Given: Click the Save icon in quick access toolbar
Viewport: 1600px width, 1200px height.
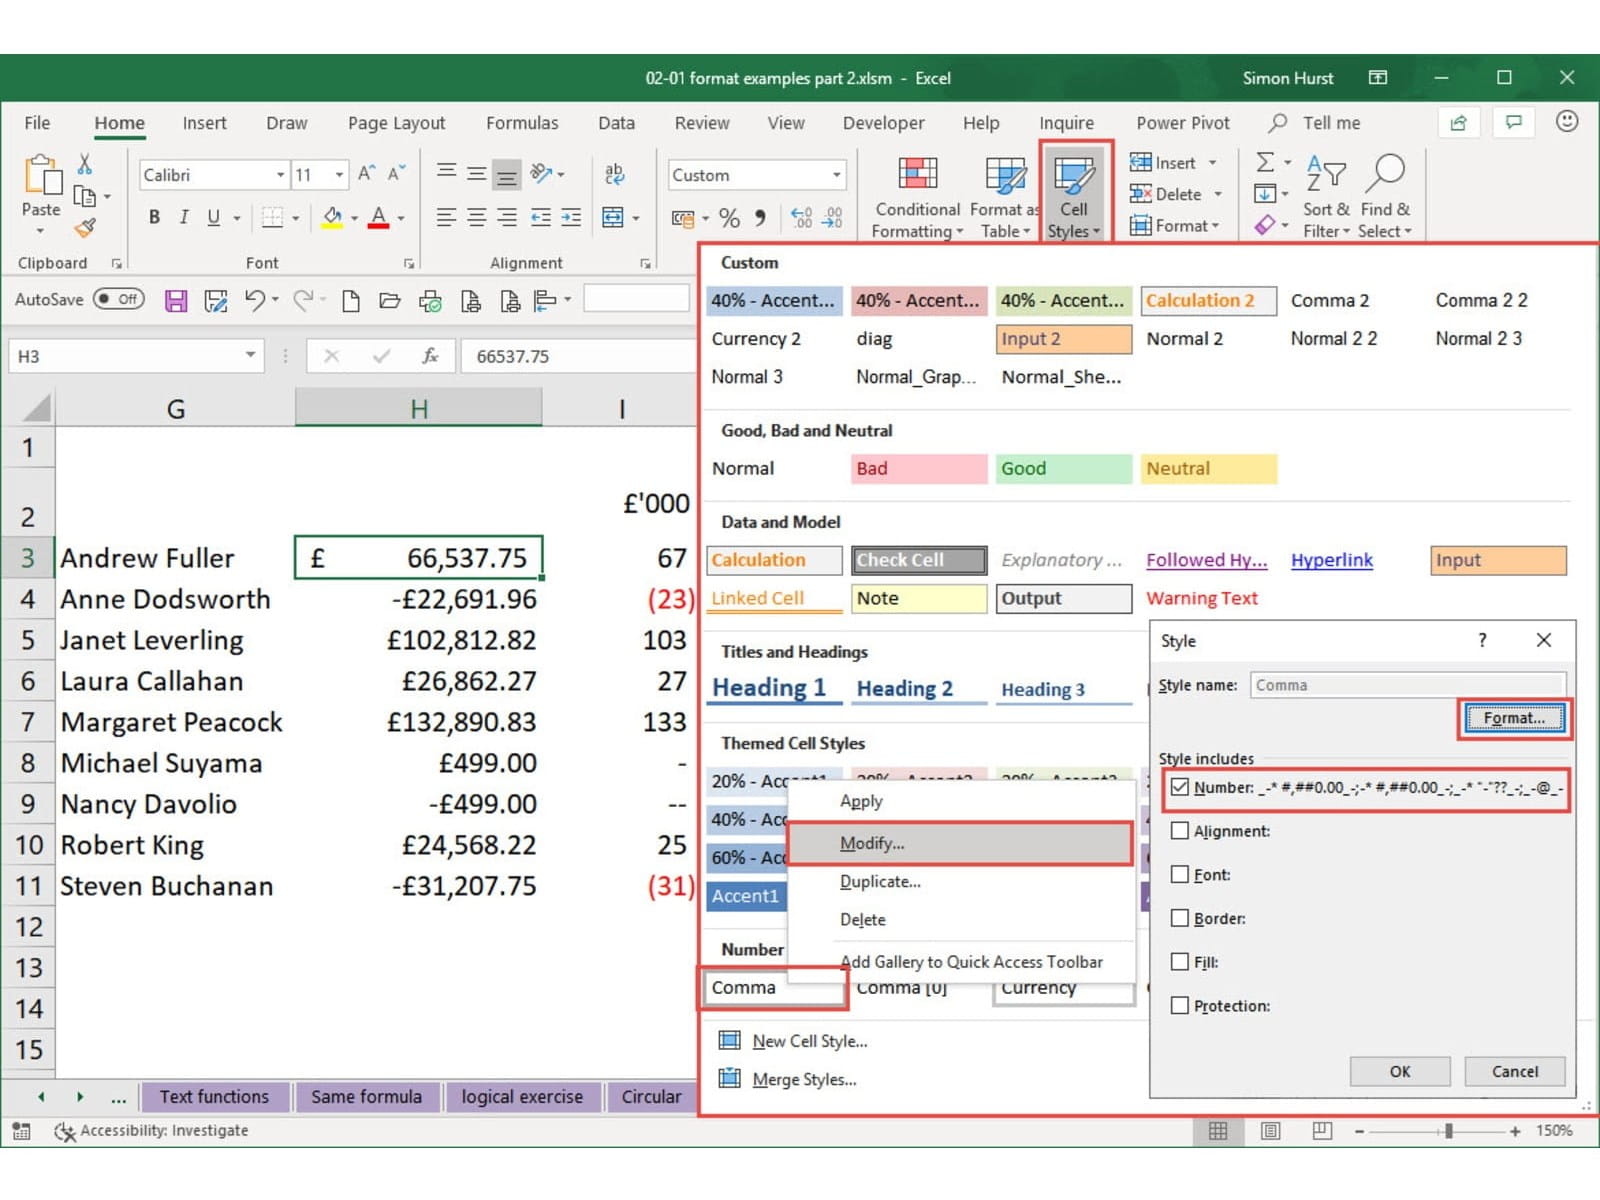Looking at the screenshot, I should tap(176, 300).
